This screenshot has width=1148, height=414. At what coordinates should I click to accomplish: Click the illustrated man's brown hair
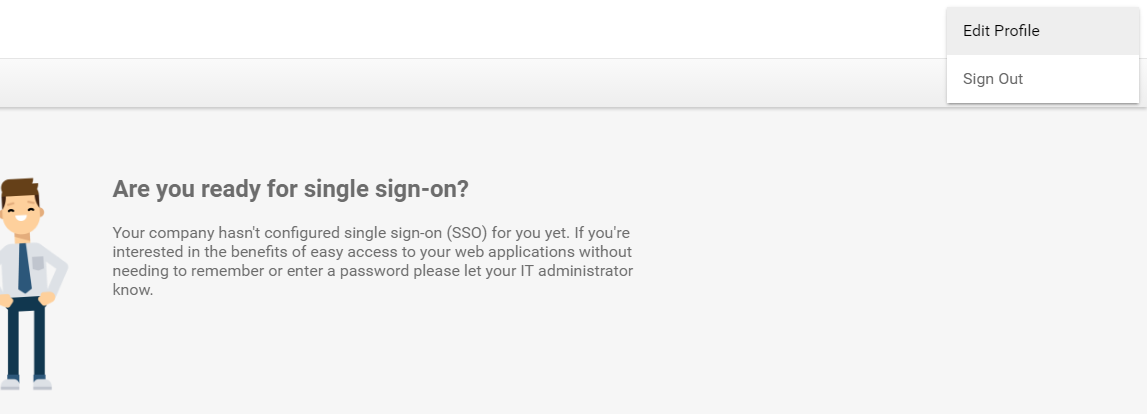(x=19, y=188)
